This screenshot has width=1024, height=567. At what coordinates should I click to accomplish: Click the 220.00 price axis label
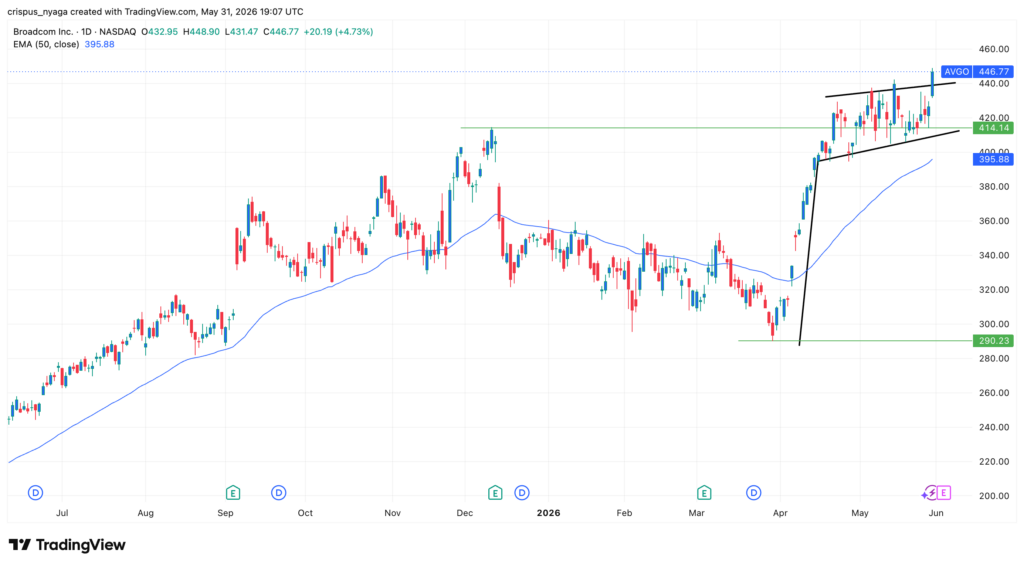coord(993,461)
